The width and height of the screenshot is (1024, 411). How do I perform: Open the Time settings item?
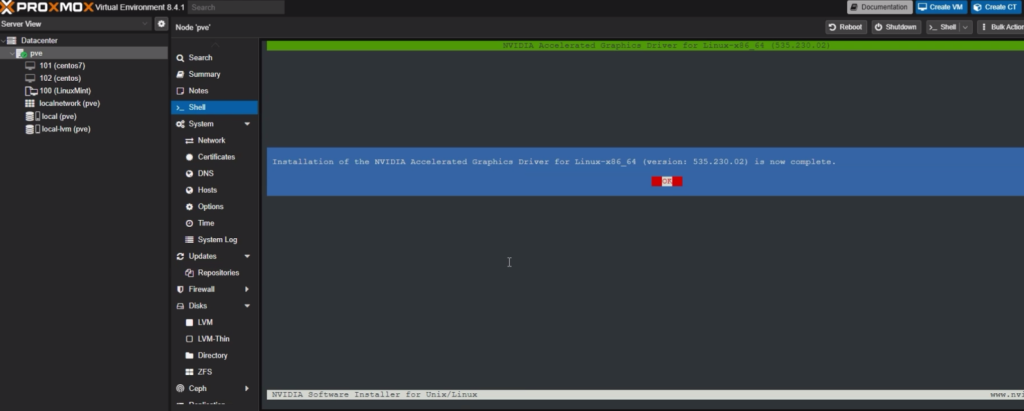coord(206,223)
